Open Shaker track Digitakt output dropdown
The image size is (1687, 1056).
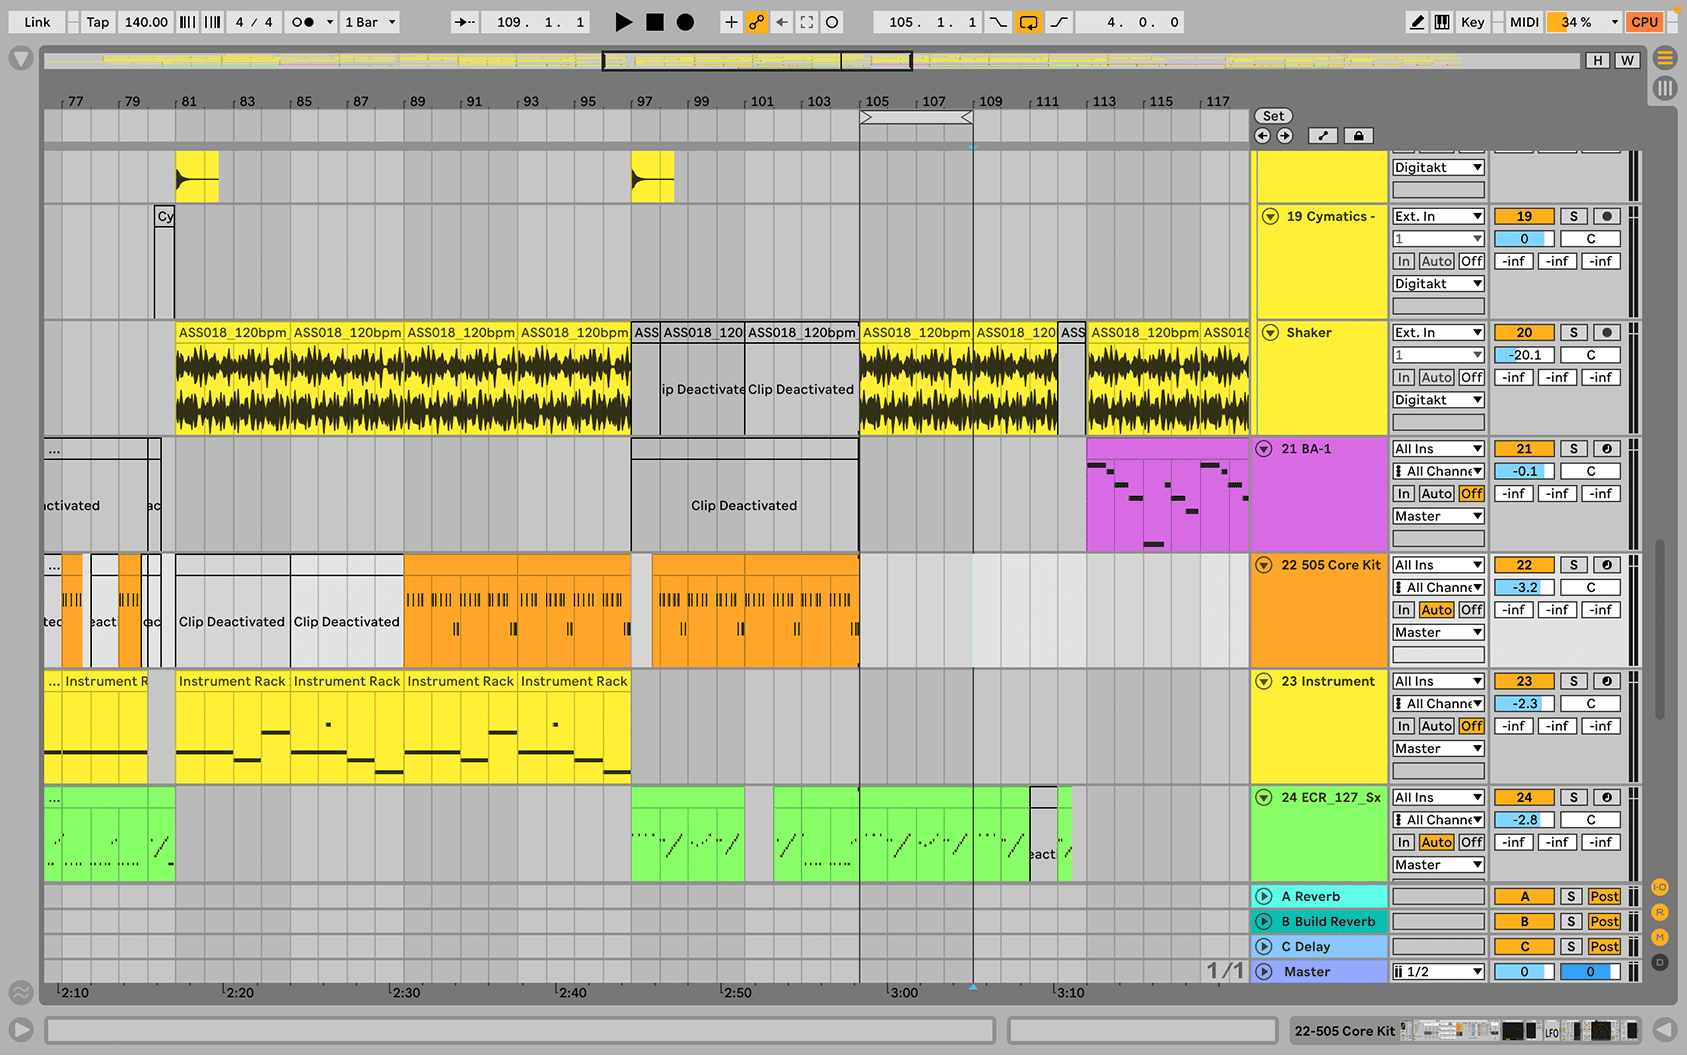click(x=1438, y=400)
